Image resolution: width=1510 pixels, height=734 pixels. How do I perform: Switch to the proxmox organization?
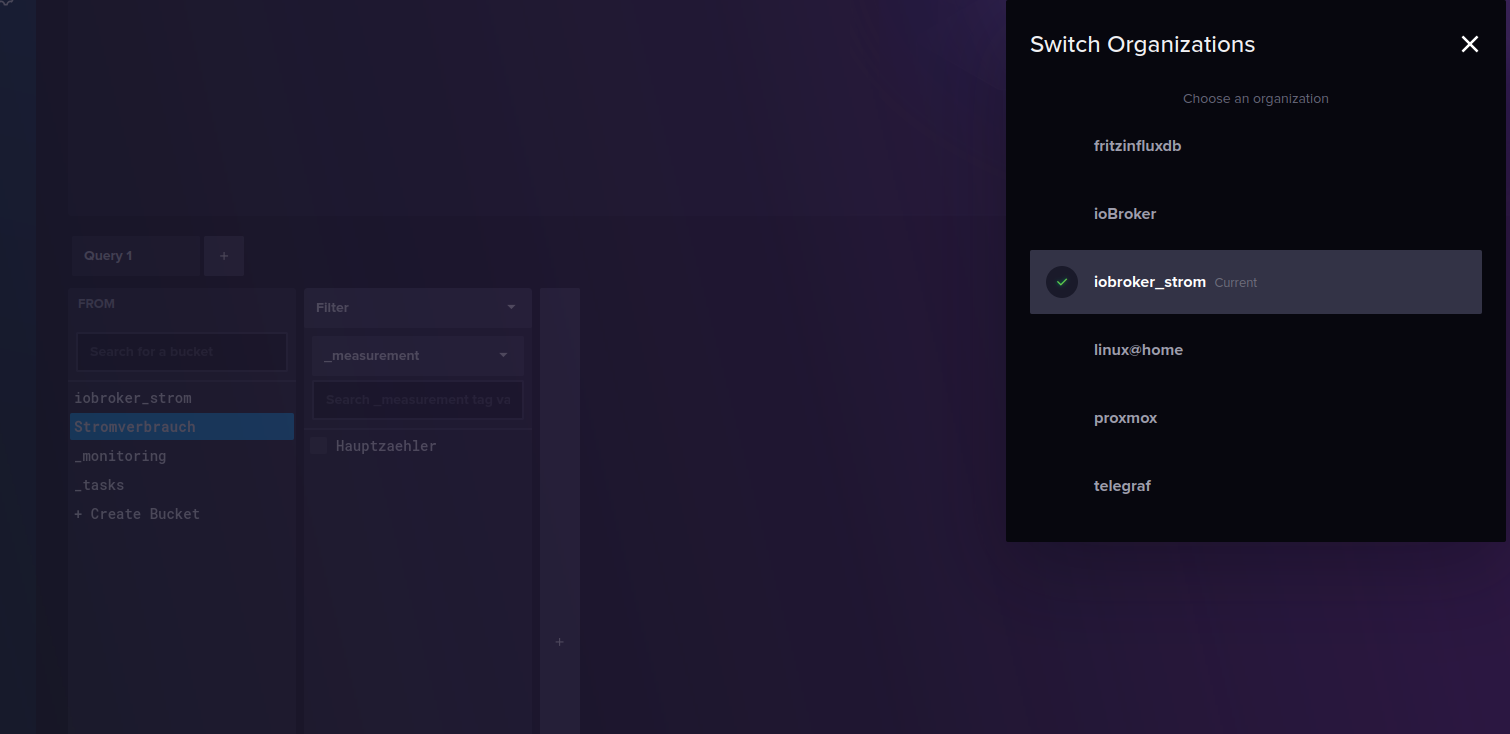pos(1255,418)
